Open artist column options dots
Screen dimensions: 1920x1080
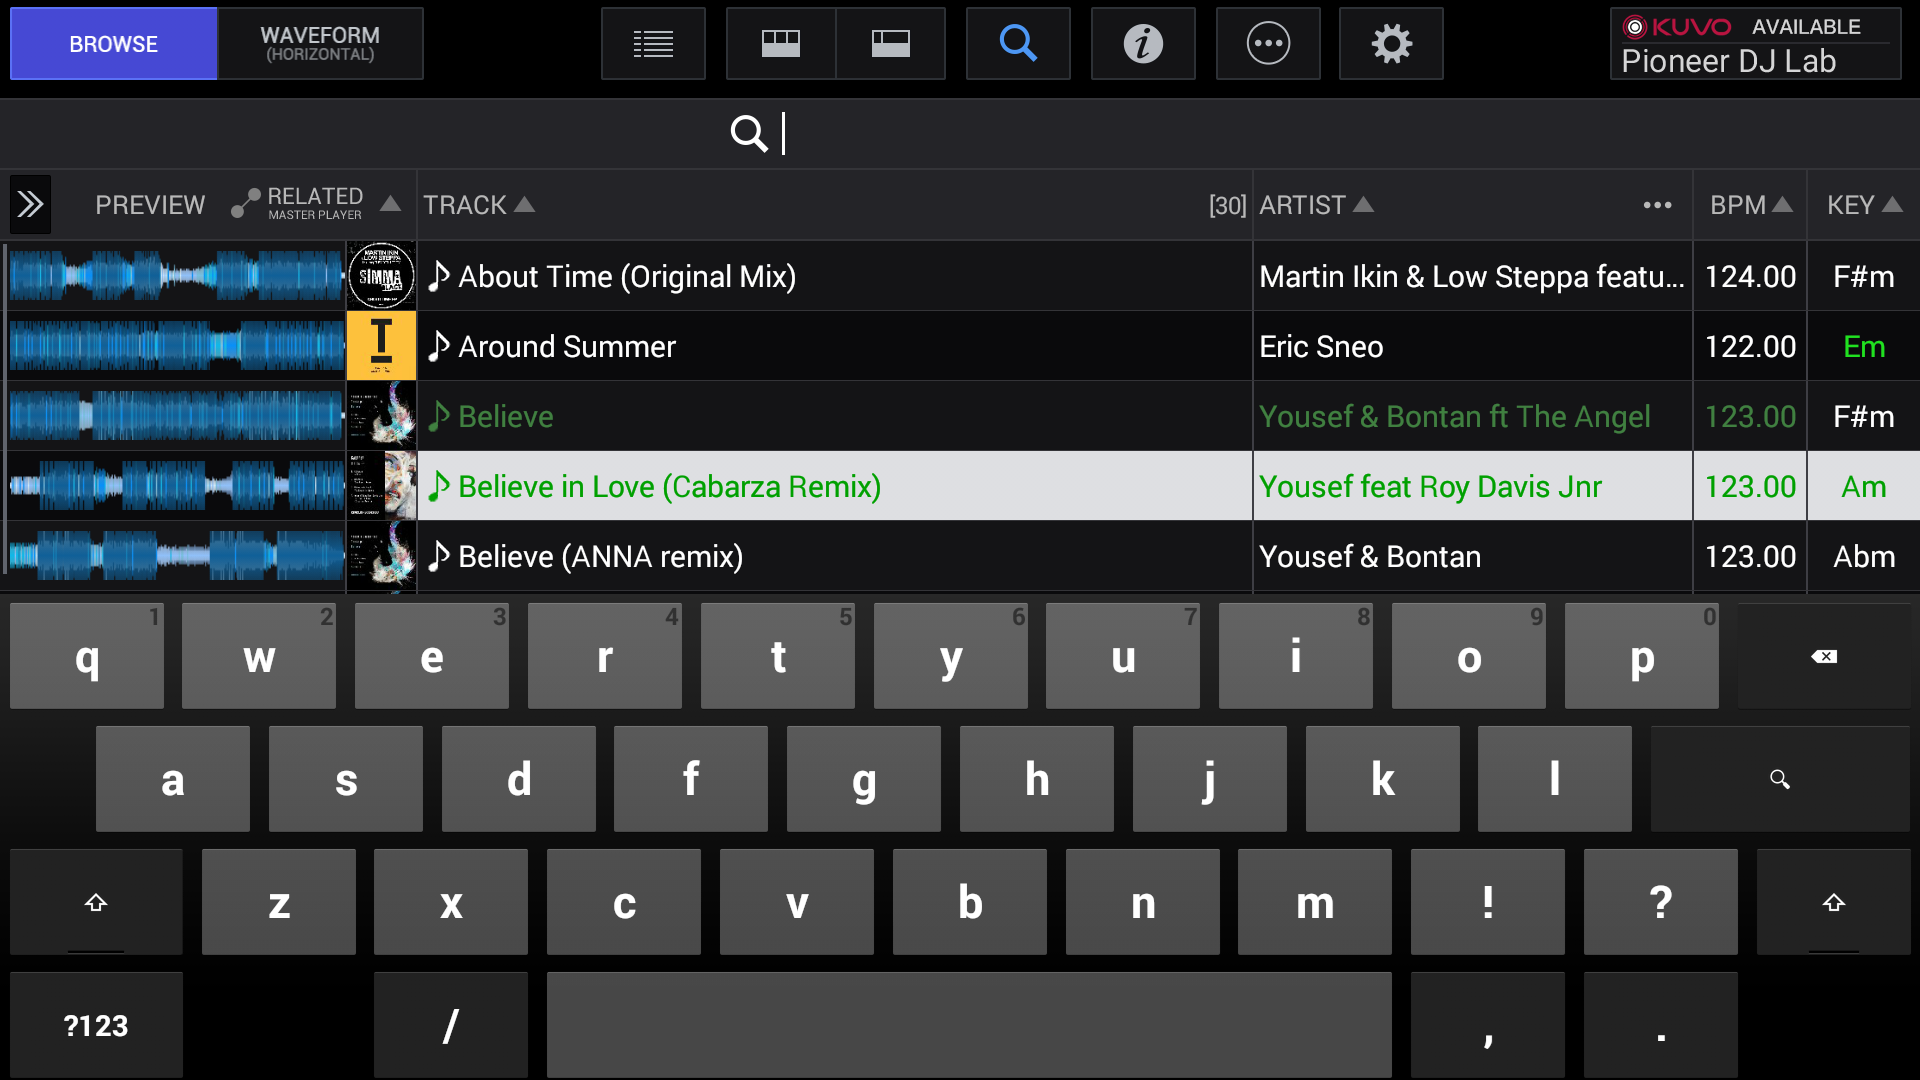[x=1657, y=205]
